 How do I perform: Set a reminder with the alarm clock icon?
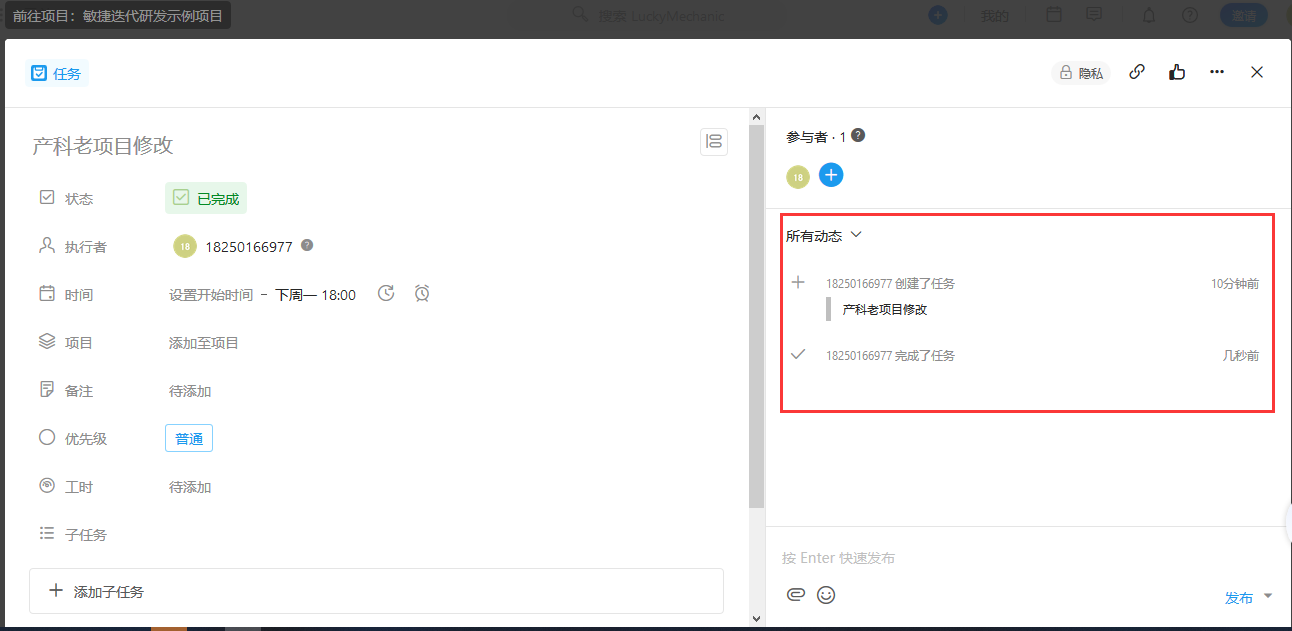[x=421, y=293]
